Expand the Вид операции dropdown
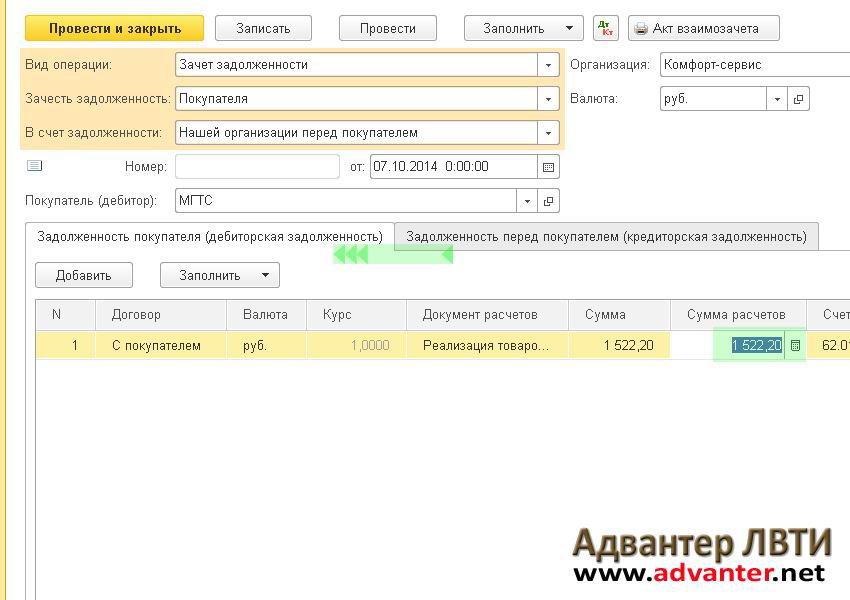The image size is (850, 600). click(x=548, y=65)
